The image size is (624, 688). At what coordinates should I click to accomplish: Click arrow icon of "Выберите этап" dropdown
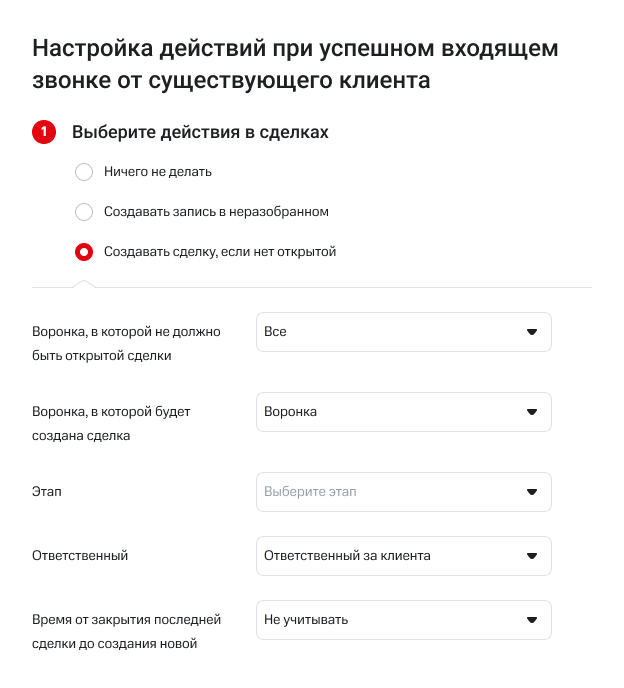pyautogui.click(x=532, y=492)
